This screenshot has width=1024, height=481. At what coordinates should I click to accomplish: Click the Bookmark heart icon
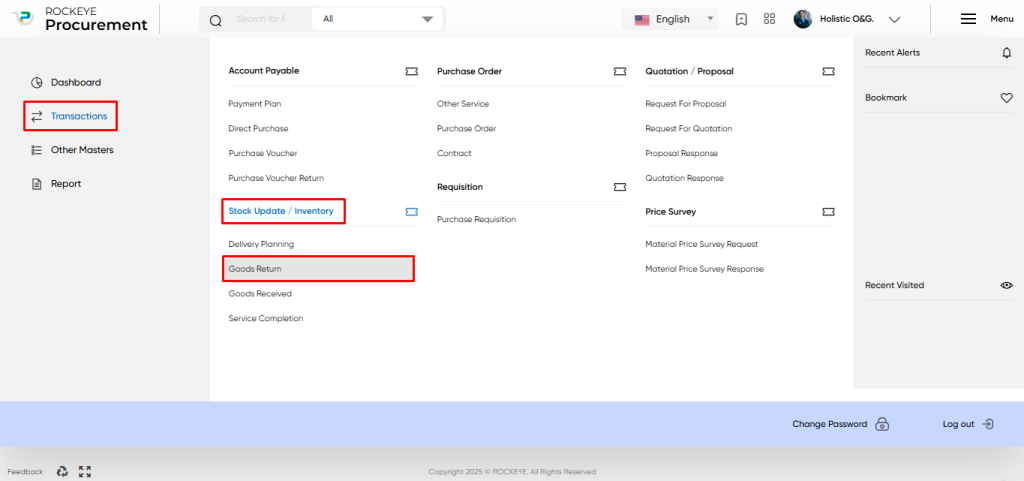[1006, 98]
